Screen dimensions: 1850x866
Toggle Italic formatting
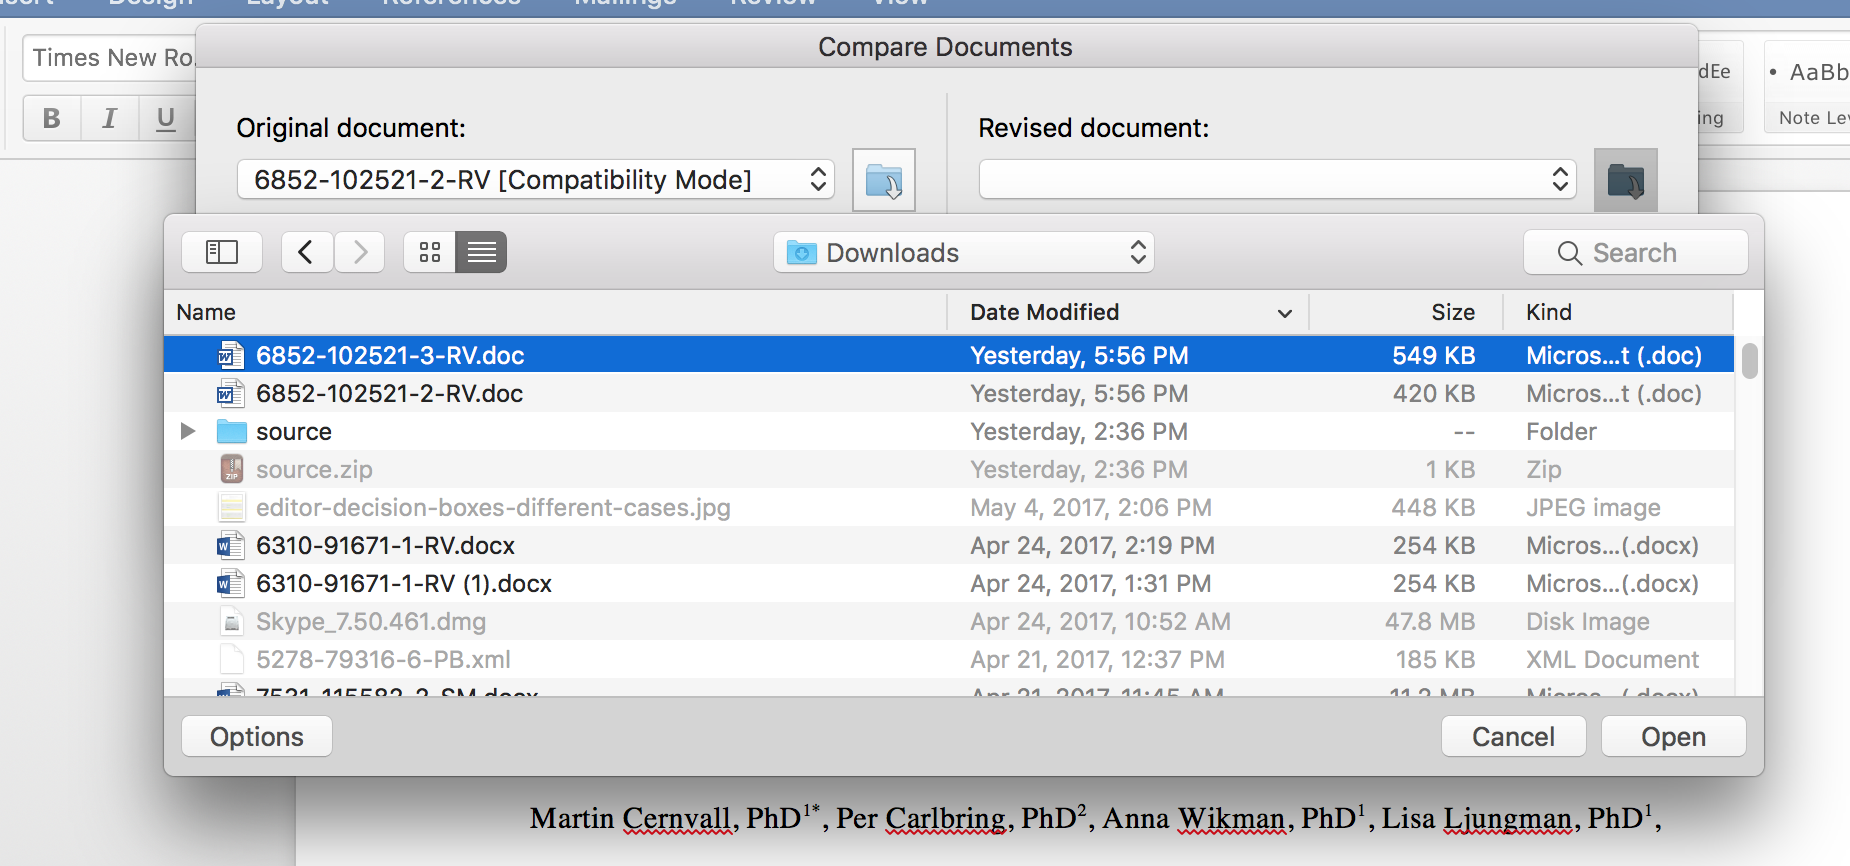pos(109,119)
